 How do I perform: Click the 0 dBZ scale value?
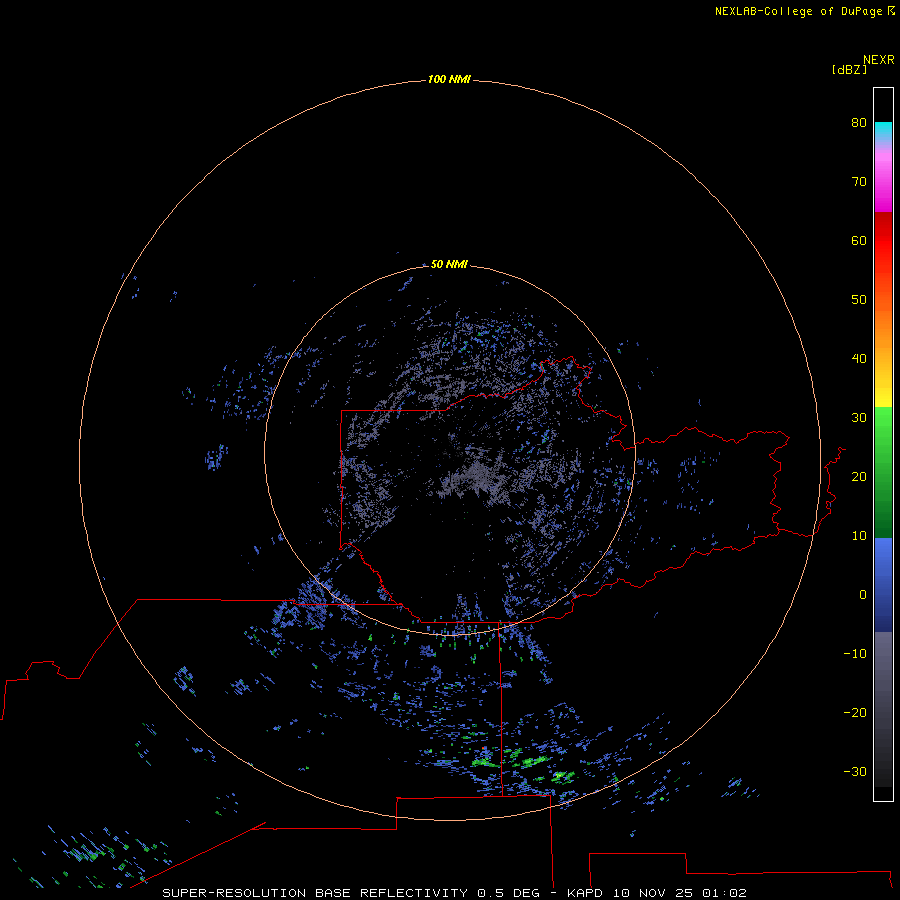coord(863,595)
